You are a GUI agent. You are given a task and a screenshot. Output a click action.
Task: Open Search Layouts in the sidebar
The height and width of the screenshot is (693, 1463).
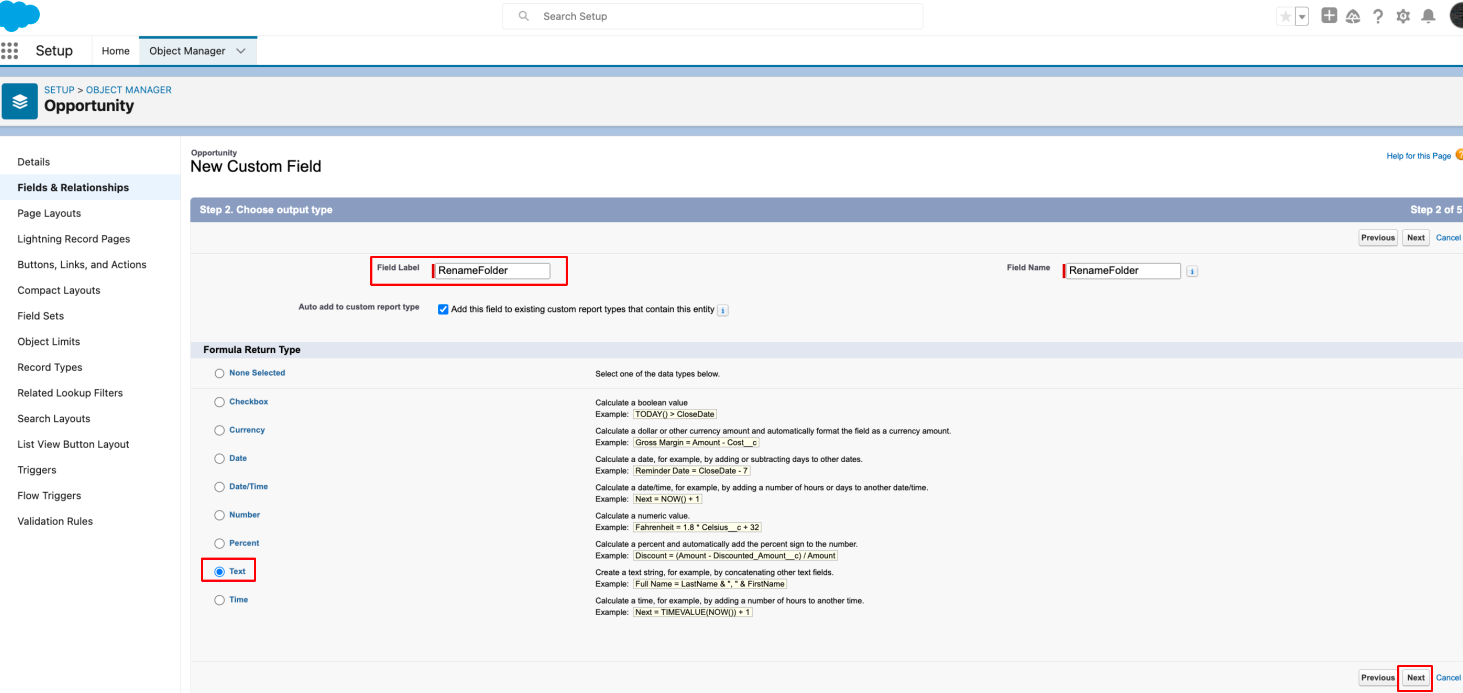click(54, 419)
